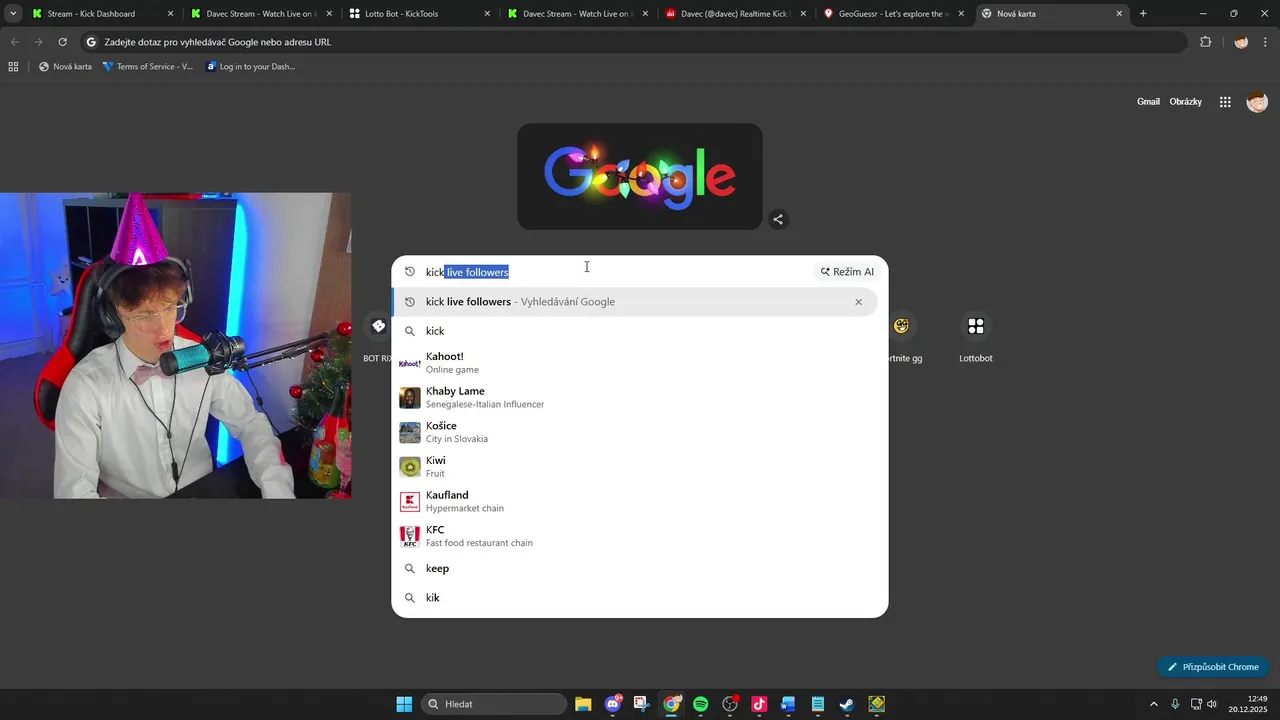Viewport: 1280px width, 720px height.
Task: Open Obrázky images link
Action: click(x=1186, y=102)
